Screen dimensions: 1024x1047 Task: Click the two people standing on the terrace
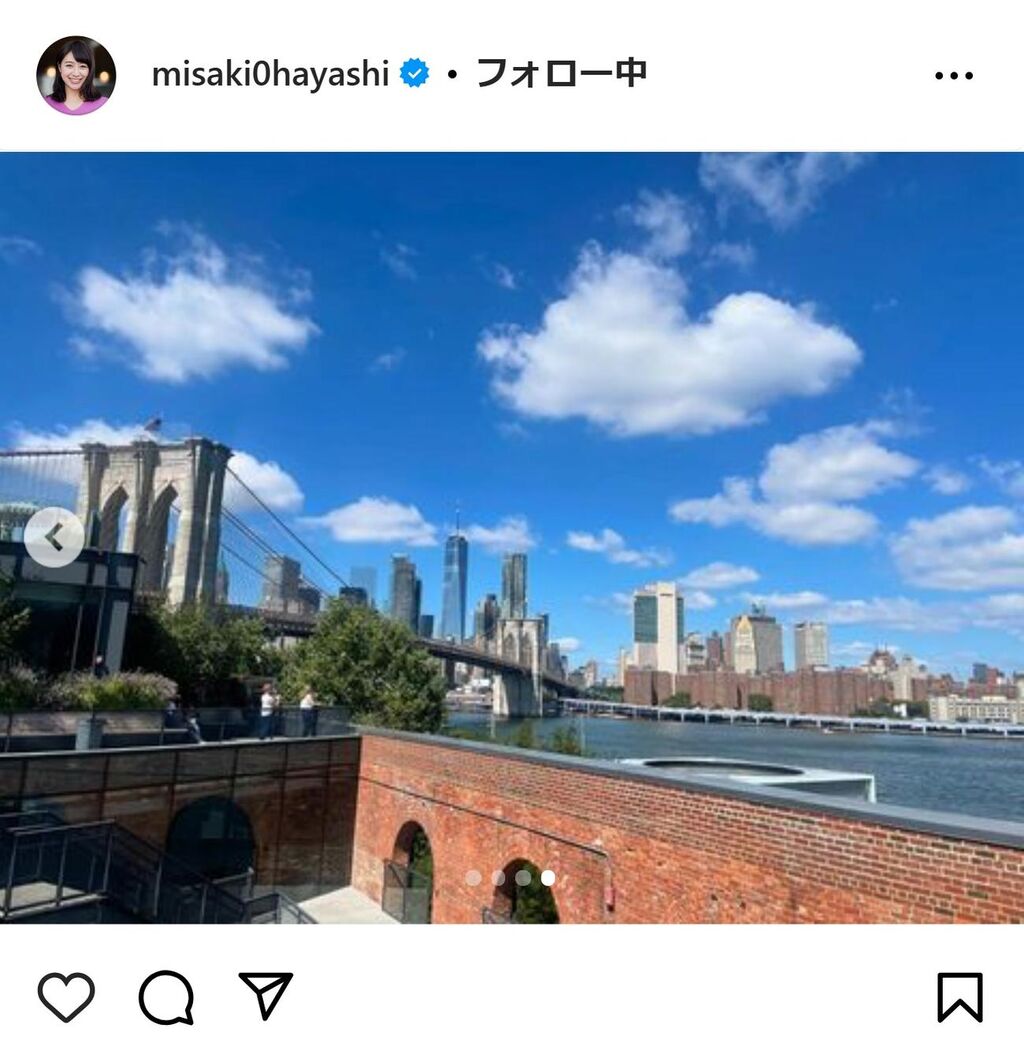click(287, 712)
